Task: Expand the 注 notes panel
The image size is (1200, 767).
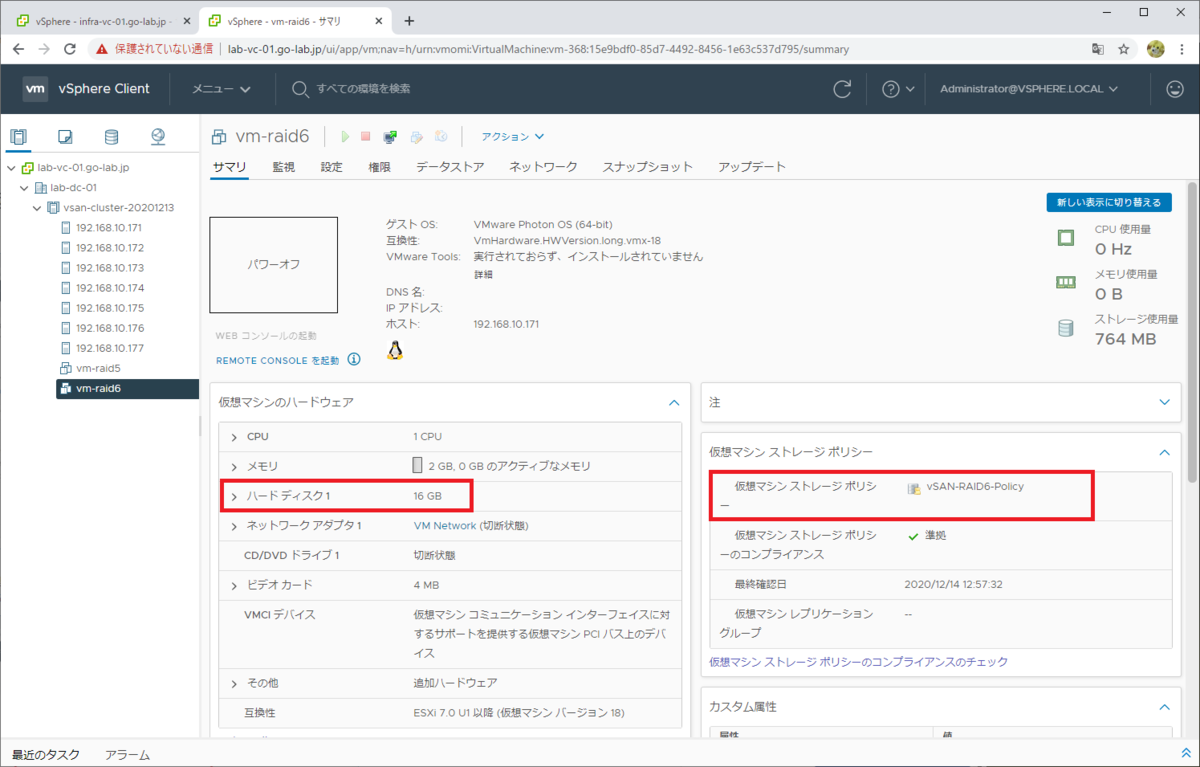Action: (x=1164, y=402)
